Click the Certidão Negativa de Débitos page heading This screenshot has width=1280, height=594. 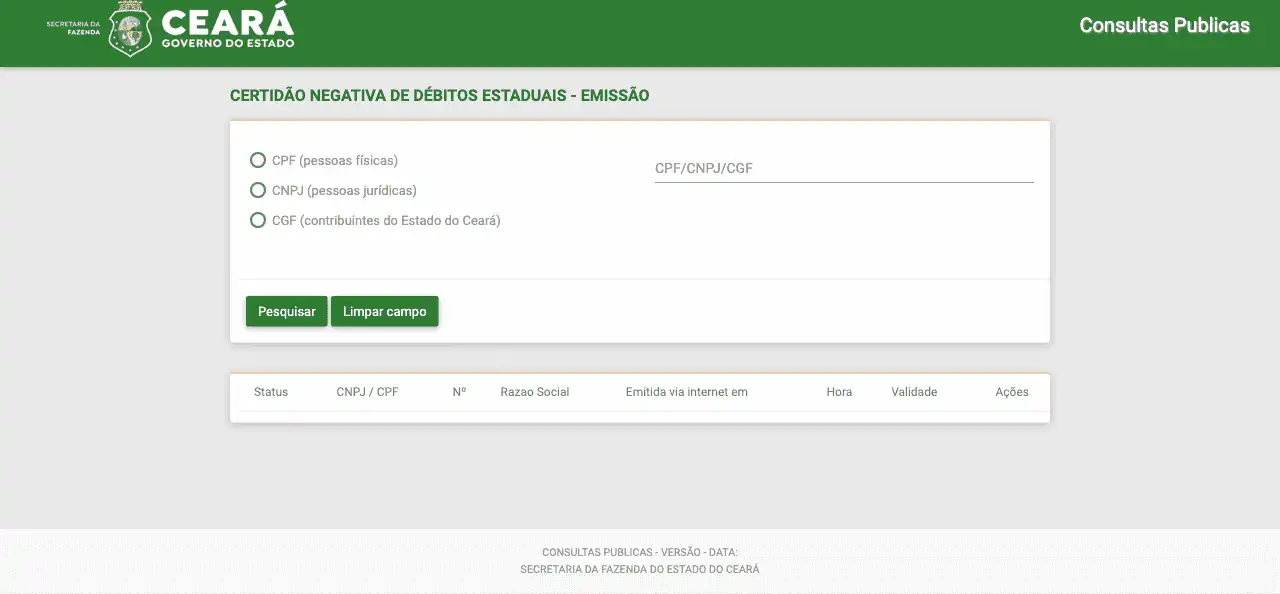click(439, 96)
